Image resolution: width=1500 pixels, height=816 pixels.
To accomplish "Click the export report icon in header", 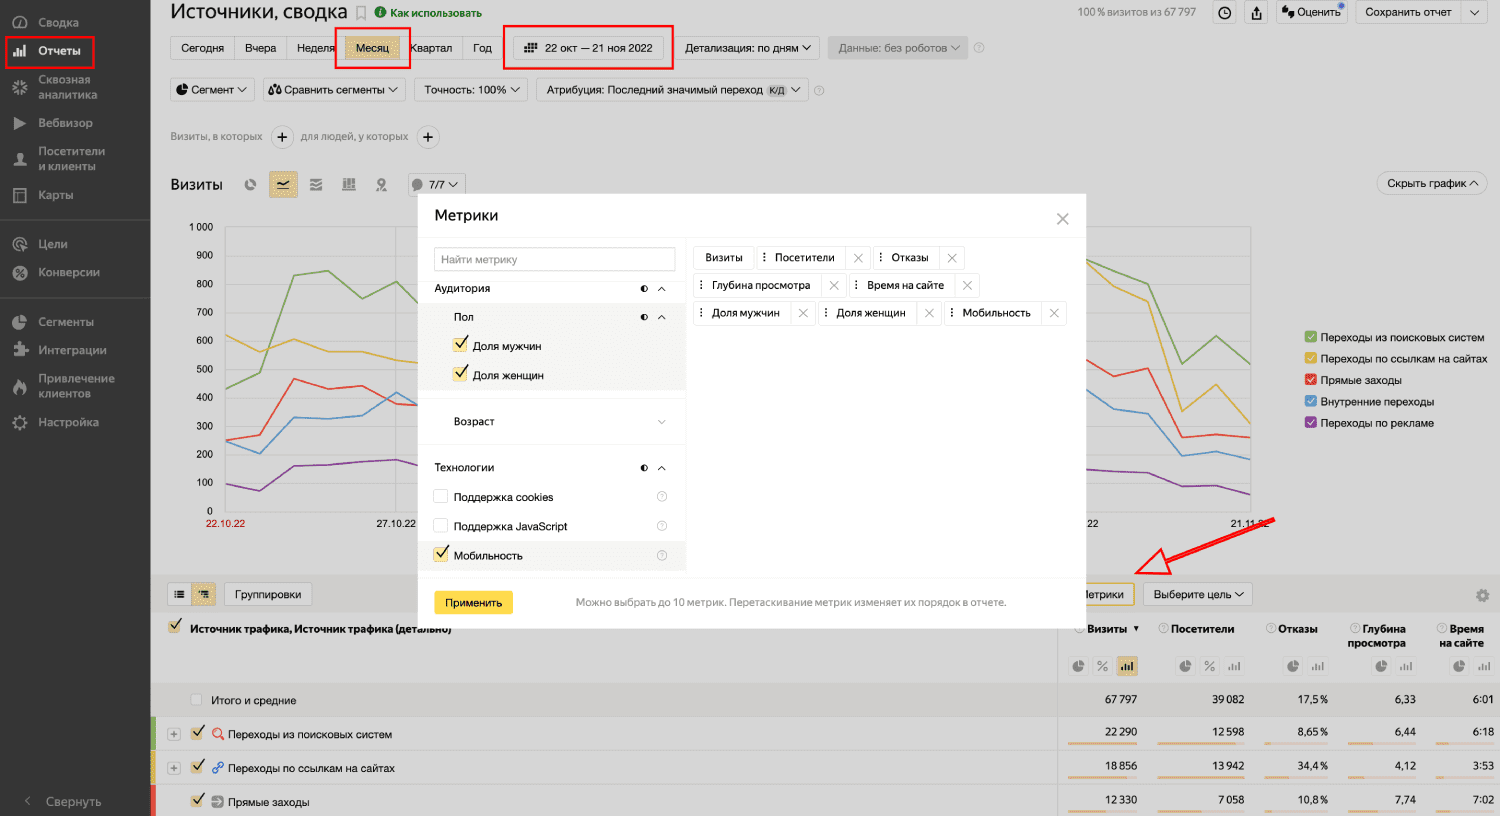I will [x=1257, y=13].
